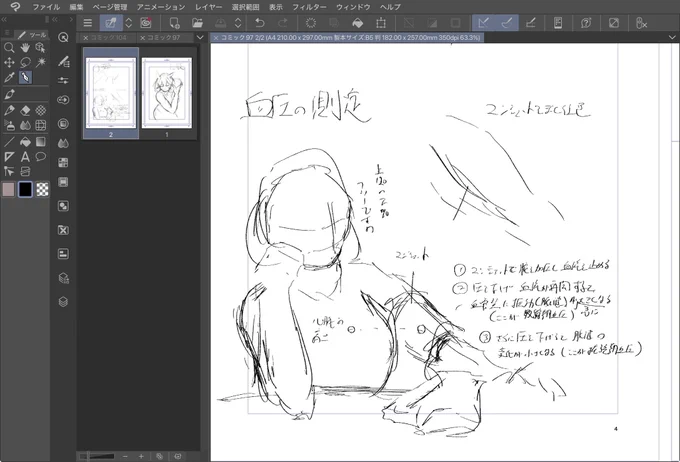This screenshot has height=462, width=680.
Task: Toggle the pen/touch drawing mode button
Action: coord(111,23)
